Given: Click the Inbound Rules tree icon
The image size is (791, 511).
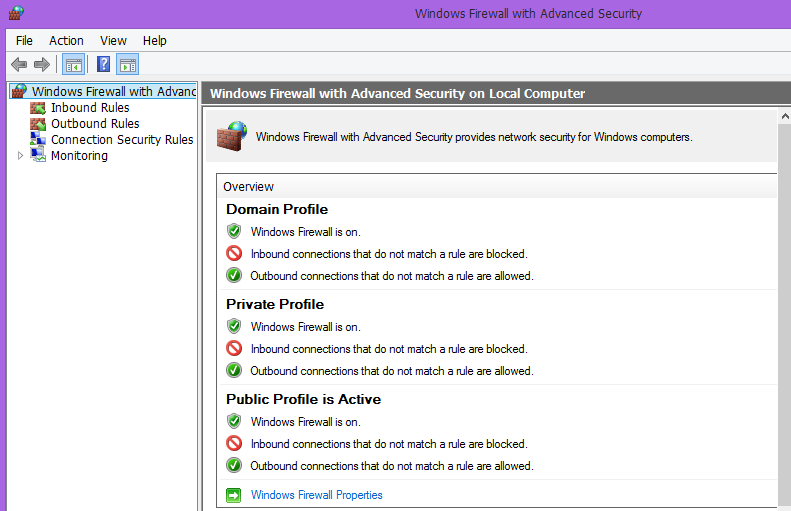Looking at the screenshot, I should coord(38,108).
